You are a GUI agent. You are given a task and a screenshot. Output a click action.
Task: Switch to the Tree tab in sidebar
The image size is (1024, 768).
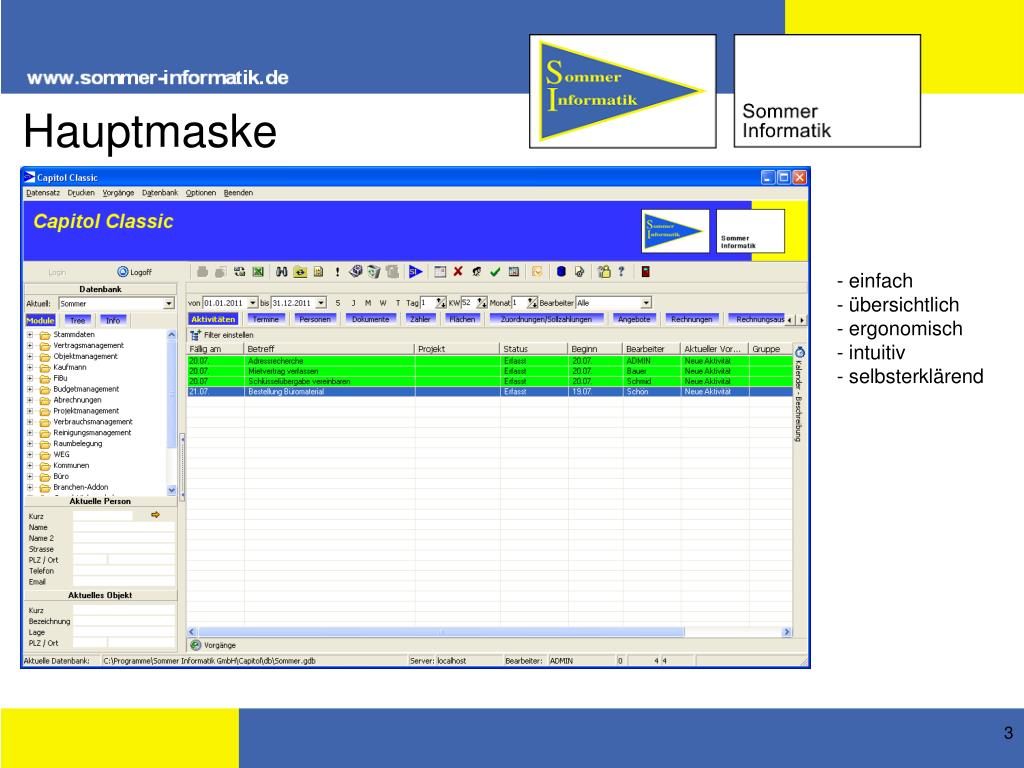[x=78, y=320]
